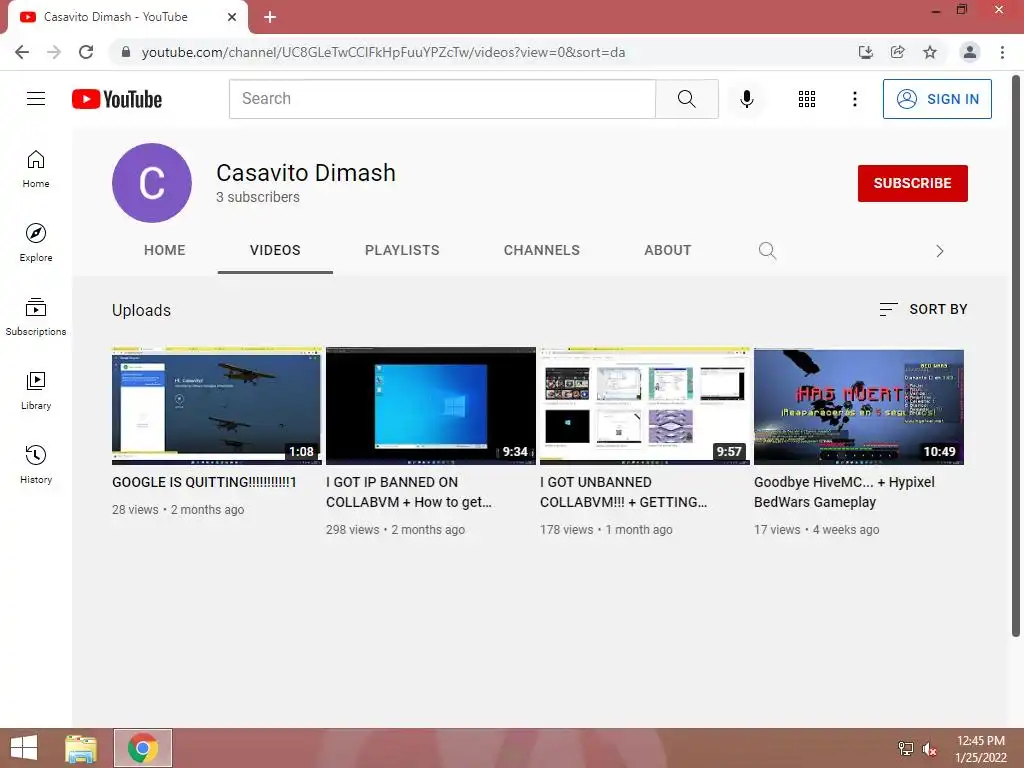Image resolution: width=1024 pixels, height=768 pixels.
Task: Switch to the PLAYLISTS tab
Action: coord(402,251)
